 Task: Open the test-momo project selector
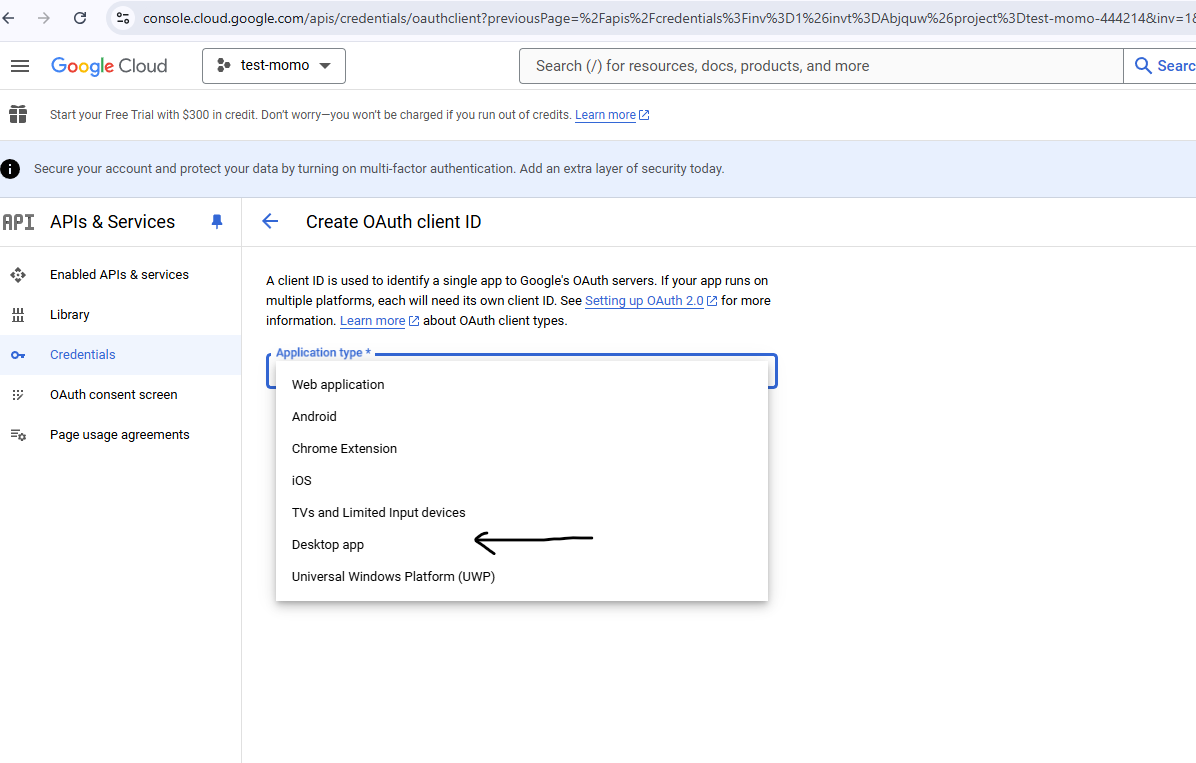[x=273, y=66]
